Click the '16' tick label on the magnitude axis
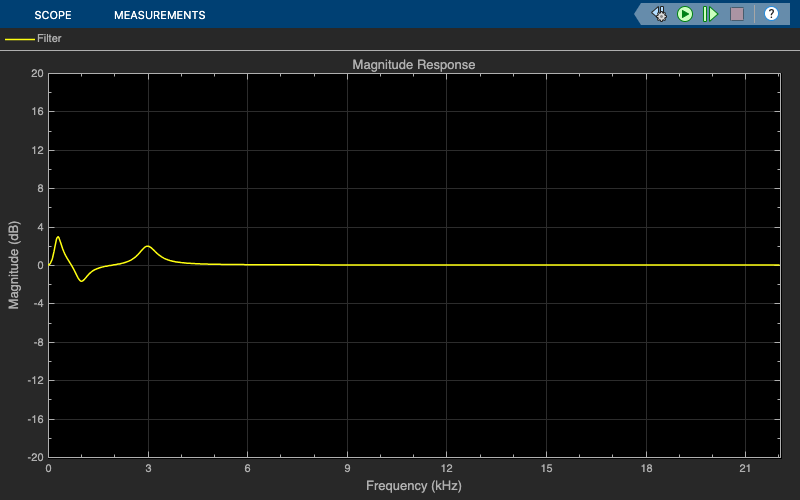The height and width of the screenshot is (500, 800). (37, 112)
